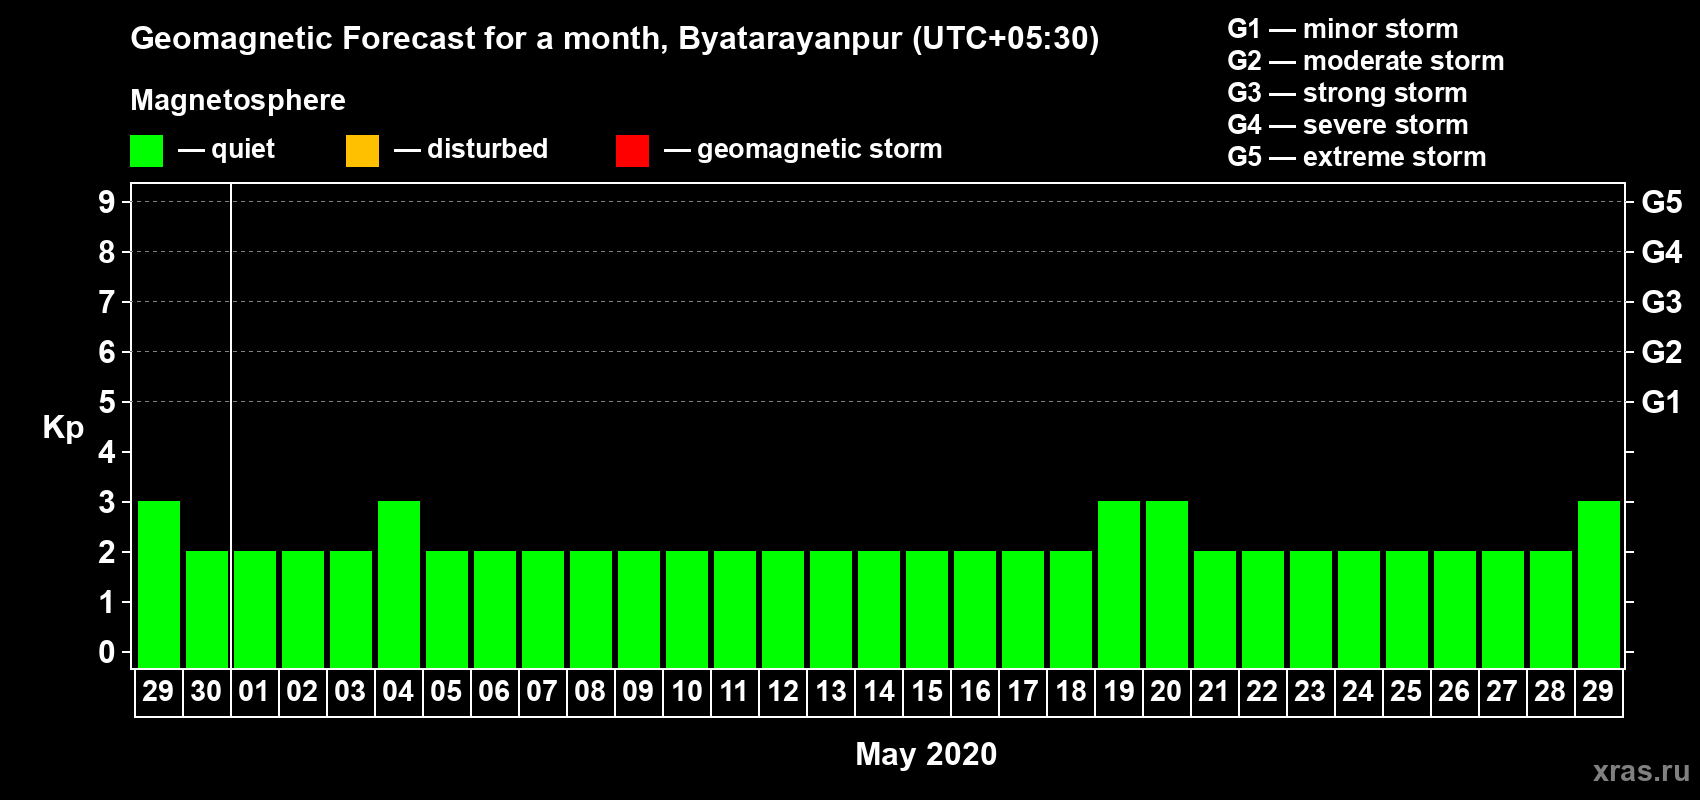Click the G5 label on right axis
This screenshot has height=800, width=1700.
(x=1662, y=202)
